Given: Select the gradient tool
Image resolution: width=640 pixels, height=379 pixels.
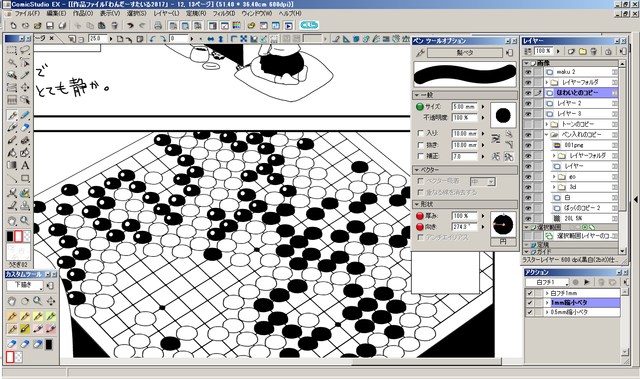Looking at the screenshot, I should (12, 165).
